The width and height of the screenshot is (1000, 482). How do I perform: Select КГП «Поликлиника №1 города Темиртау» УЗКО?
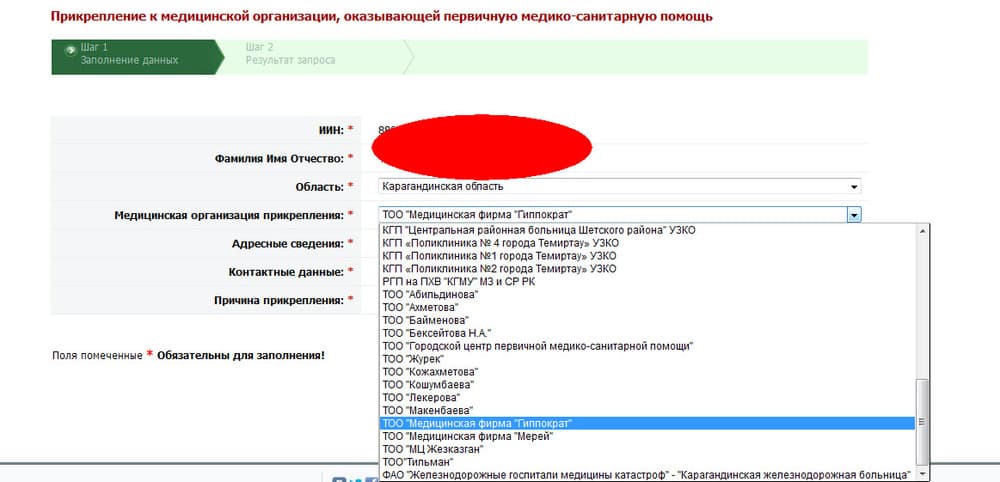coord(647,256)
